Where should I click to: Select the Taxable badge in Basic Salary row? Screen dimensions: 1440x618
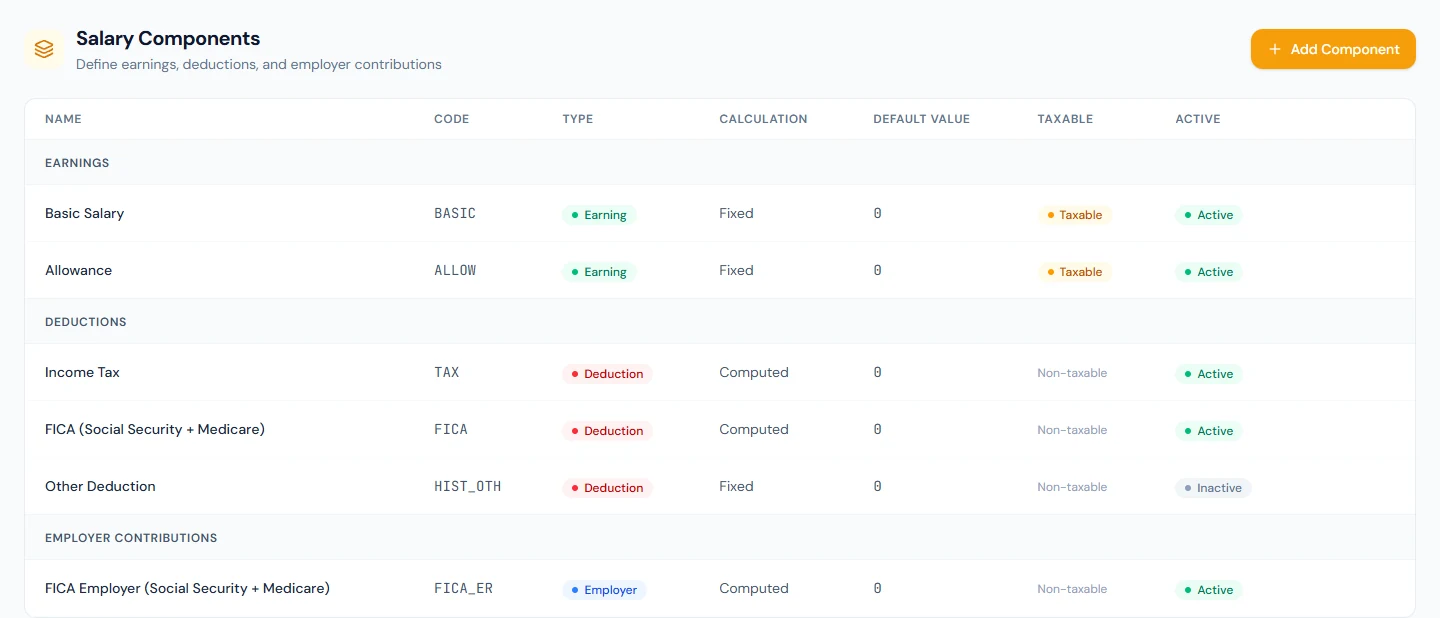click(x=1074, y=215)
